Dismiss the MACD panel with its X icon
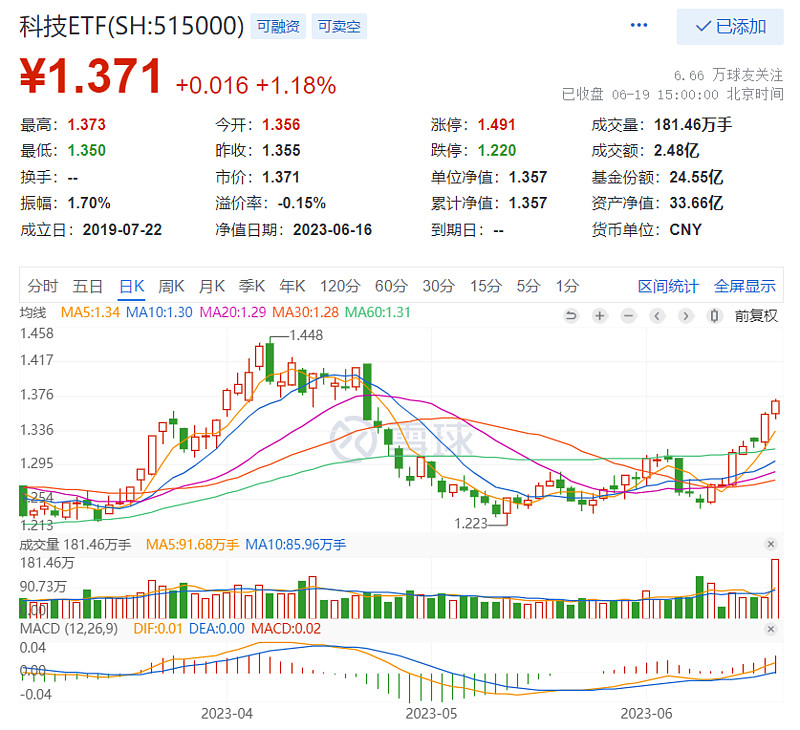 coord(770,628)
